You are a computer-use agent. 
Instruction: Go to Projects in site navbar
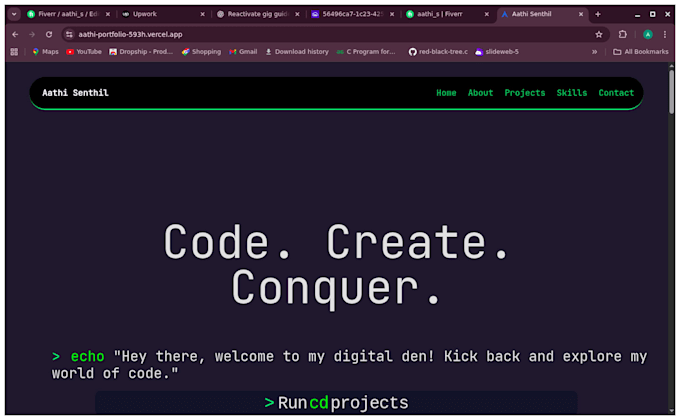(525, 93)
